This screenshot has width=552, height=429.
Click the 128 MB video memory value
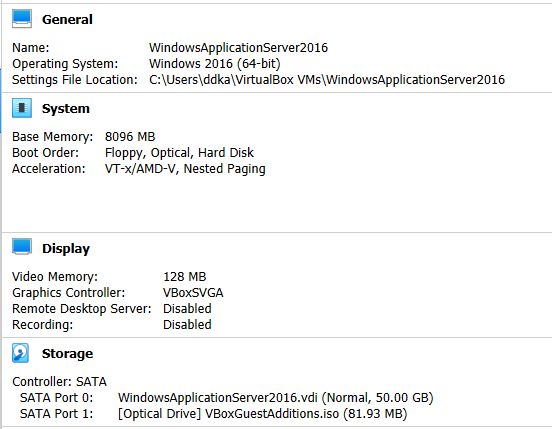[x=184, y=277]
